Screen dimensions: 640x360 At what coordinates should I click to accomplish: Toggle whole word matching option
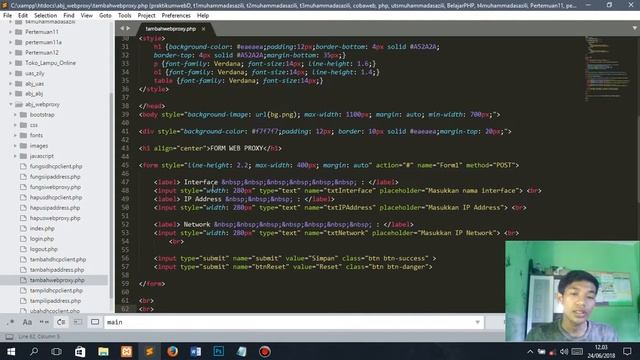[x=44, y=322]
